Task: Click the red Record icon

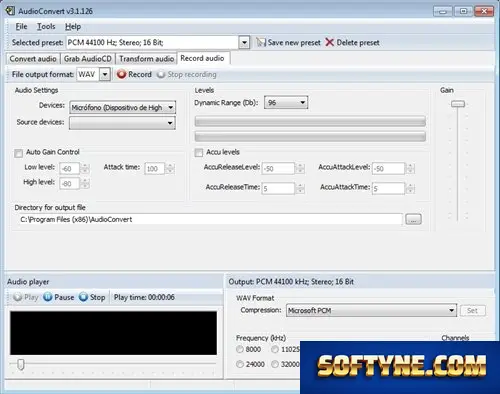Action: click(121, 74)
